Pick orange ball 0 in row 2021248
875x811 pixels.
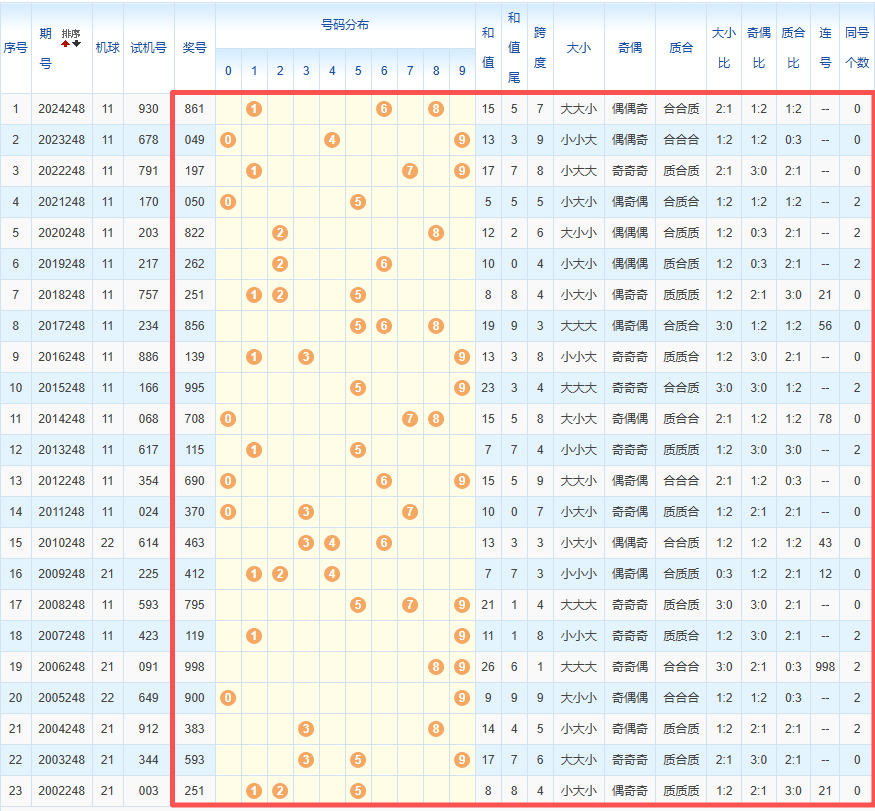[228, 201]
